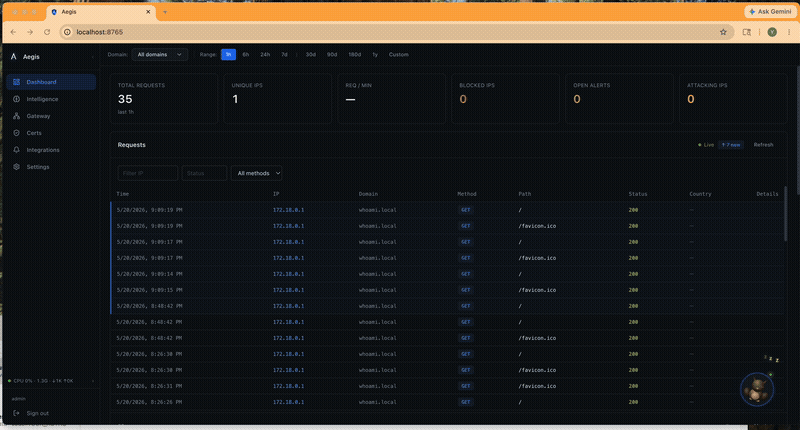Select the 30d time range
This screenshot has width=800, height=430.
[x=311, y=55]
